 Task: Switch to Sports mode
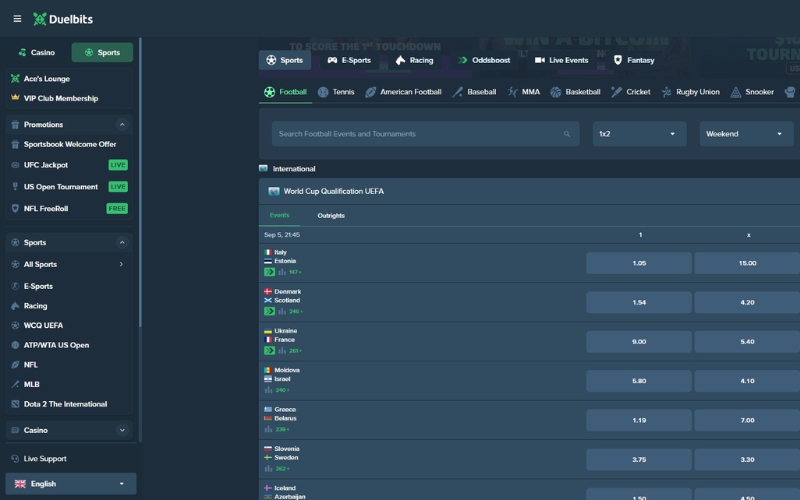[x=102, y=52]
